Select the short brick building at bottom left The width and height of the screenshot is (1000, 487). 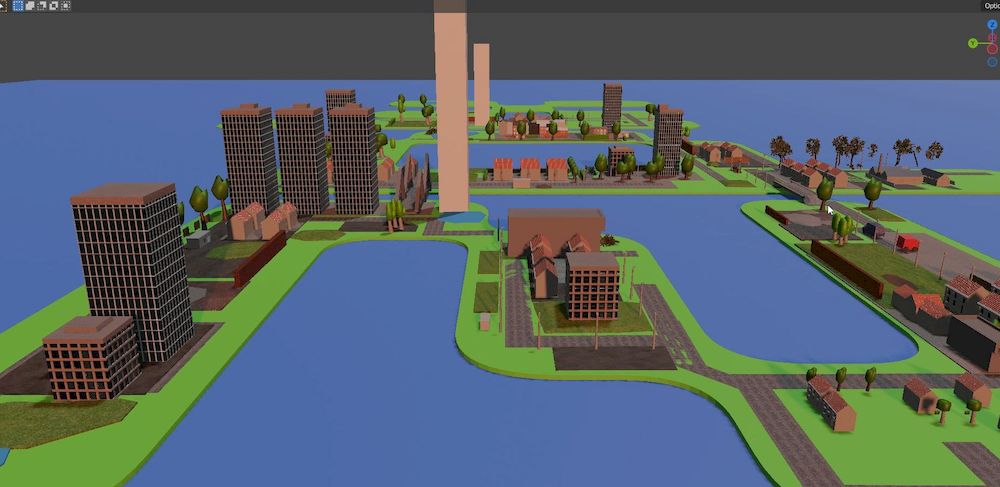[92, 358]
